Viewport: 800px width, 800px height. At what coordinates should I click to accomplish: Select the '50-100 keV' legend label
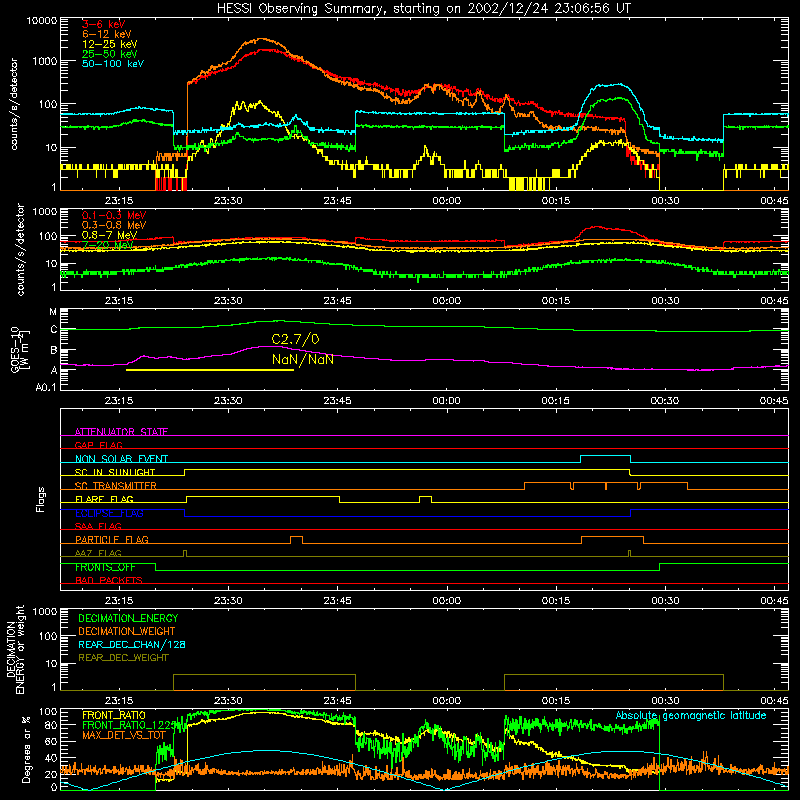click(x=112, y=64)
